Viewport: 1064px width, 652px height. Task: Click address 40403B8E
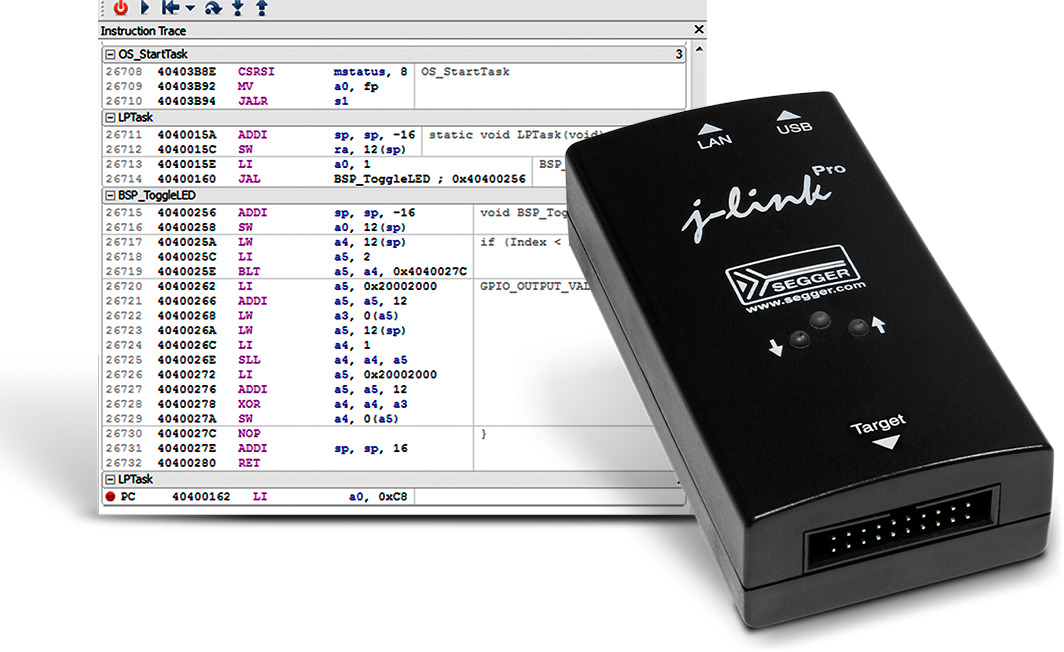click(x=187, y=71)
